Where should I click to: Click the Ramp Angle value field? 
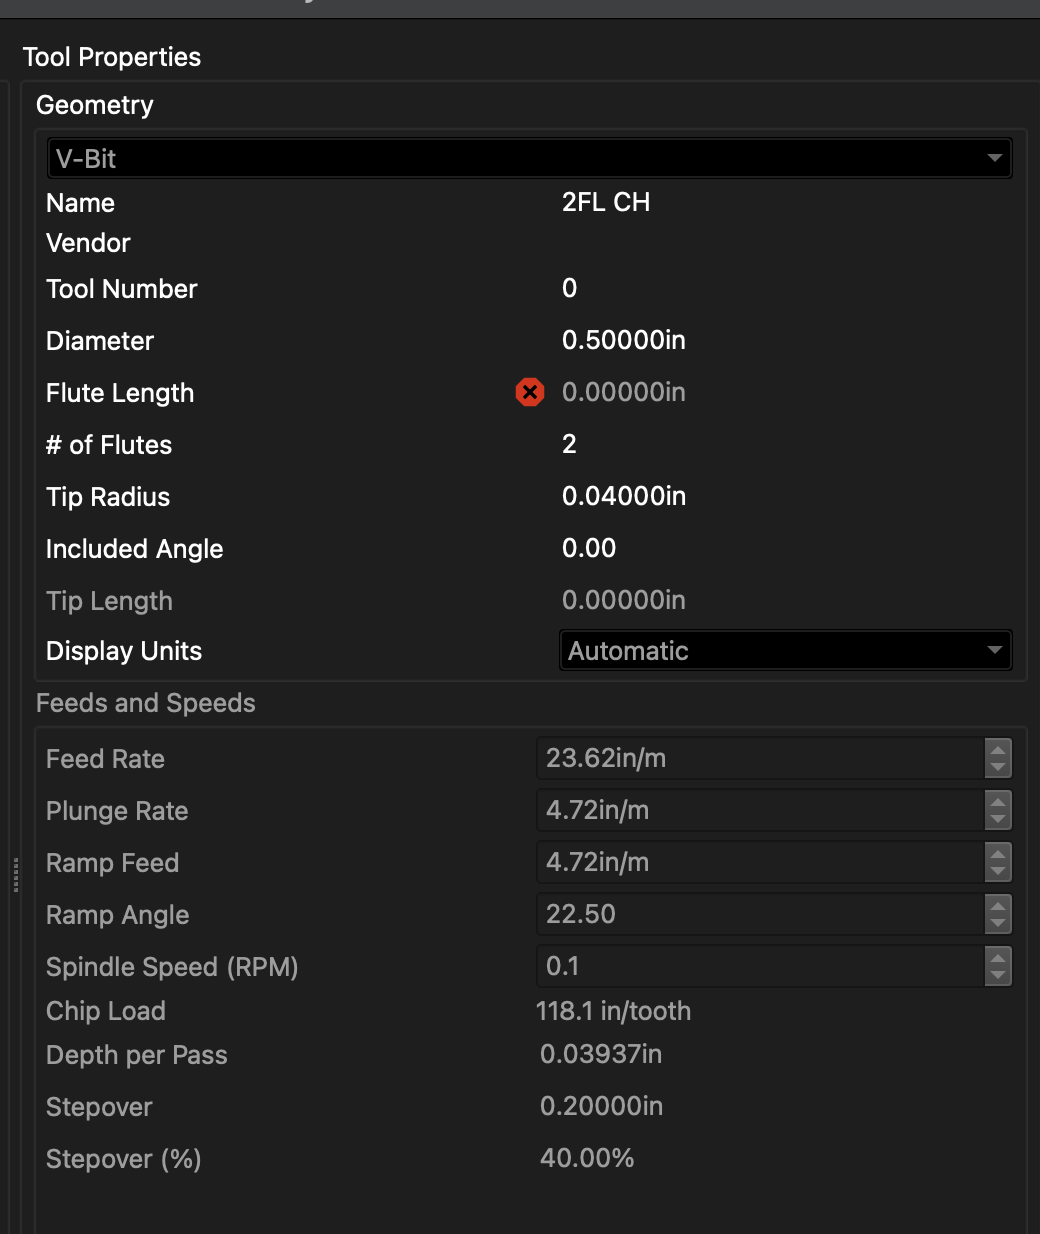(760, 914)
